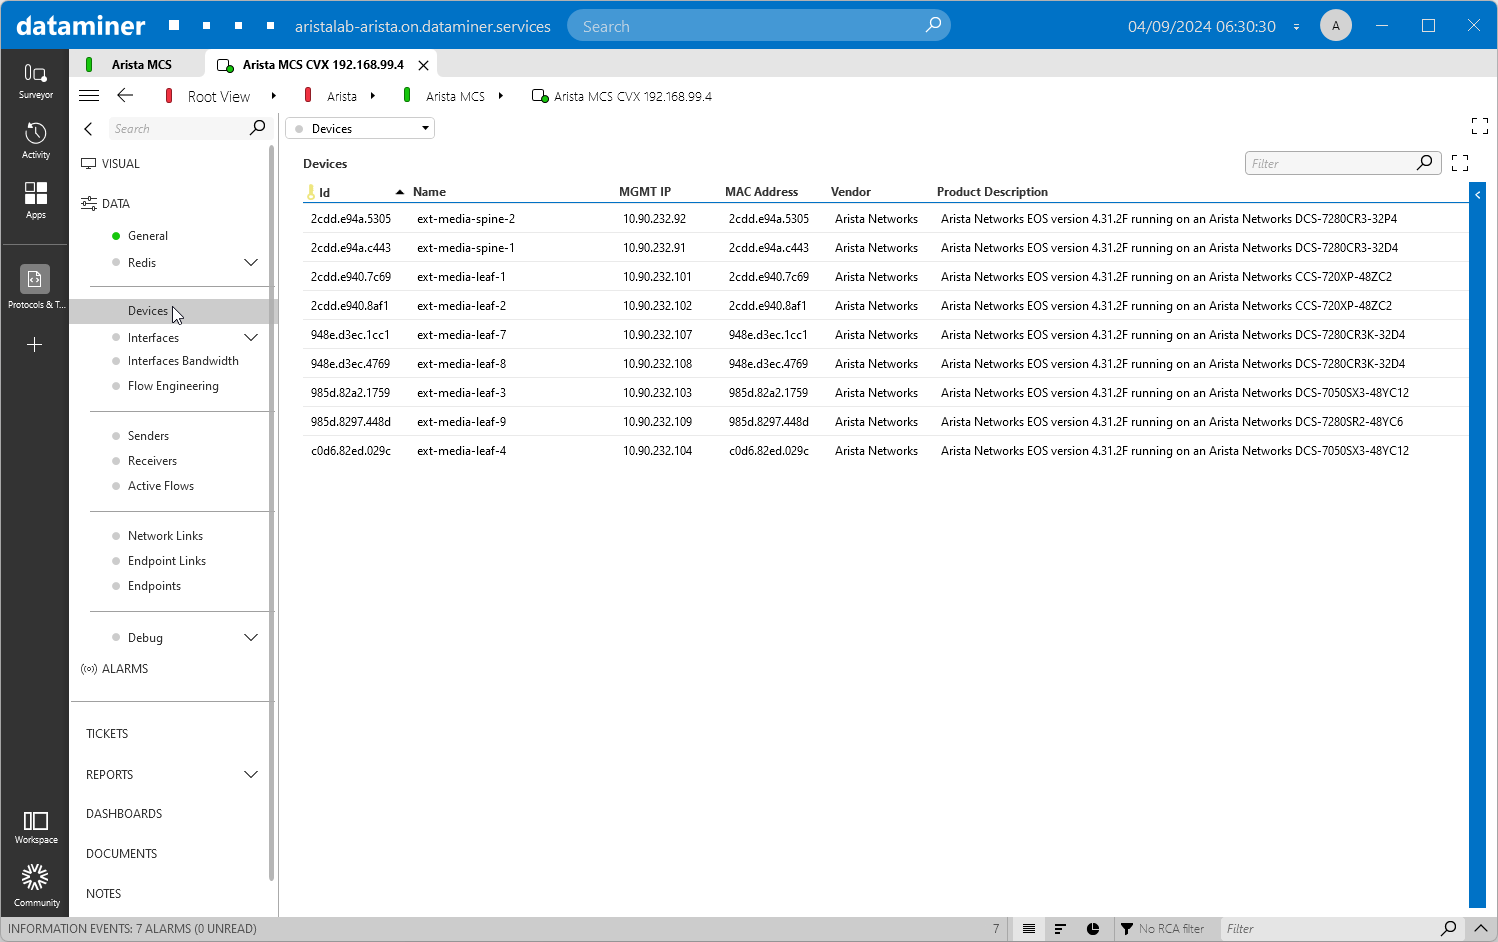Open the Activity history icon
1498x942 pixels.
(x=35, y=140)
